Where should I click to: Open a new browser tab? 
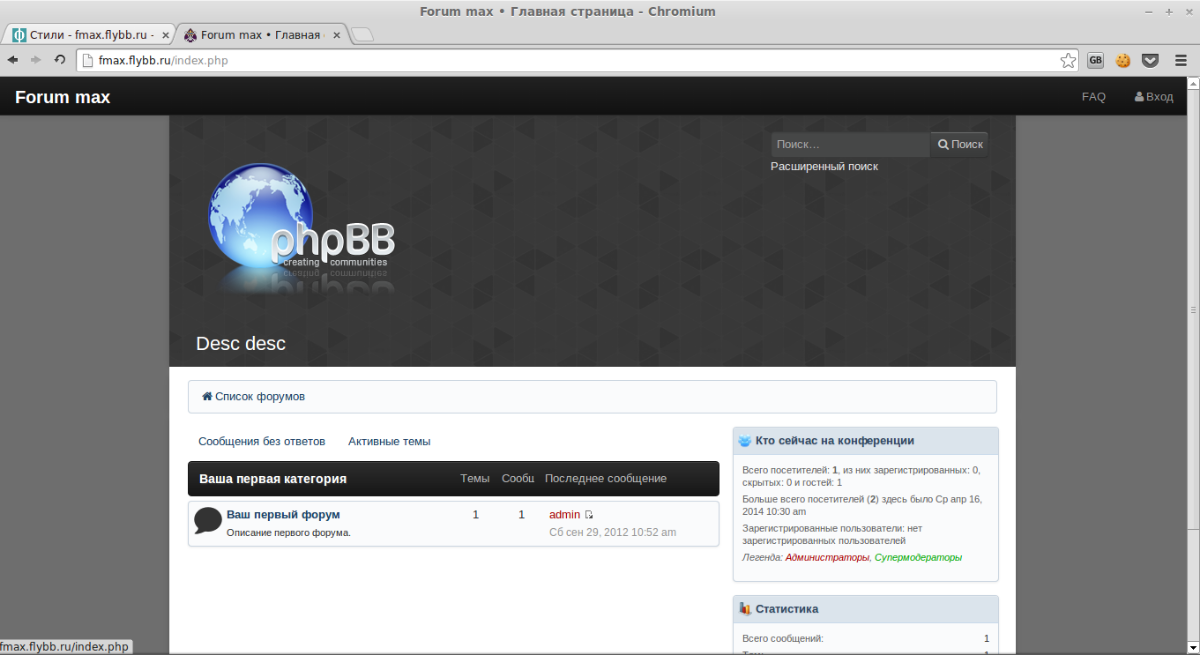pyautogui.click(x=363, y=35)
